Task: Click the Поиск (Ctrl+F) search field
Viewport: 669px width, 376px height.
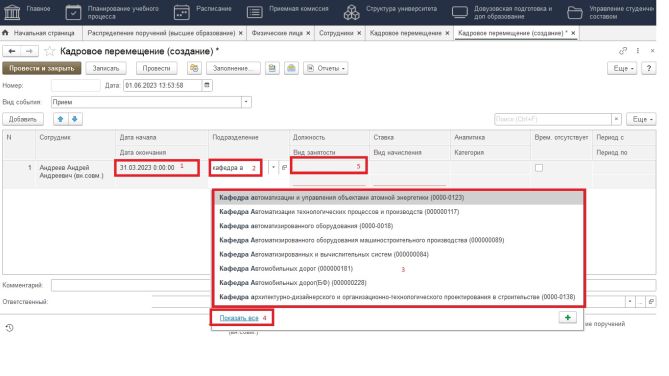Action: tap(553, 119)
